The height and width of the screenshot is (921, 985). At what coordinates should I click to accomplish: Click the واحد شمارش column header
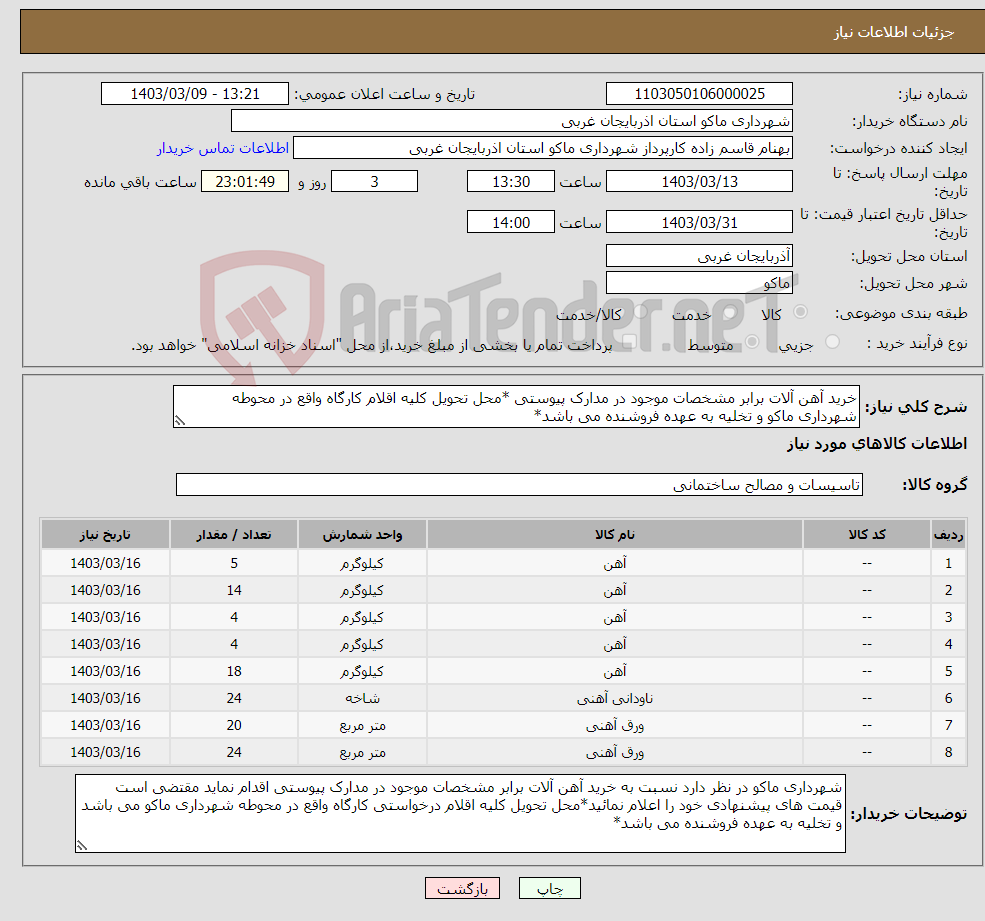click(362, 535)
